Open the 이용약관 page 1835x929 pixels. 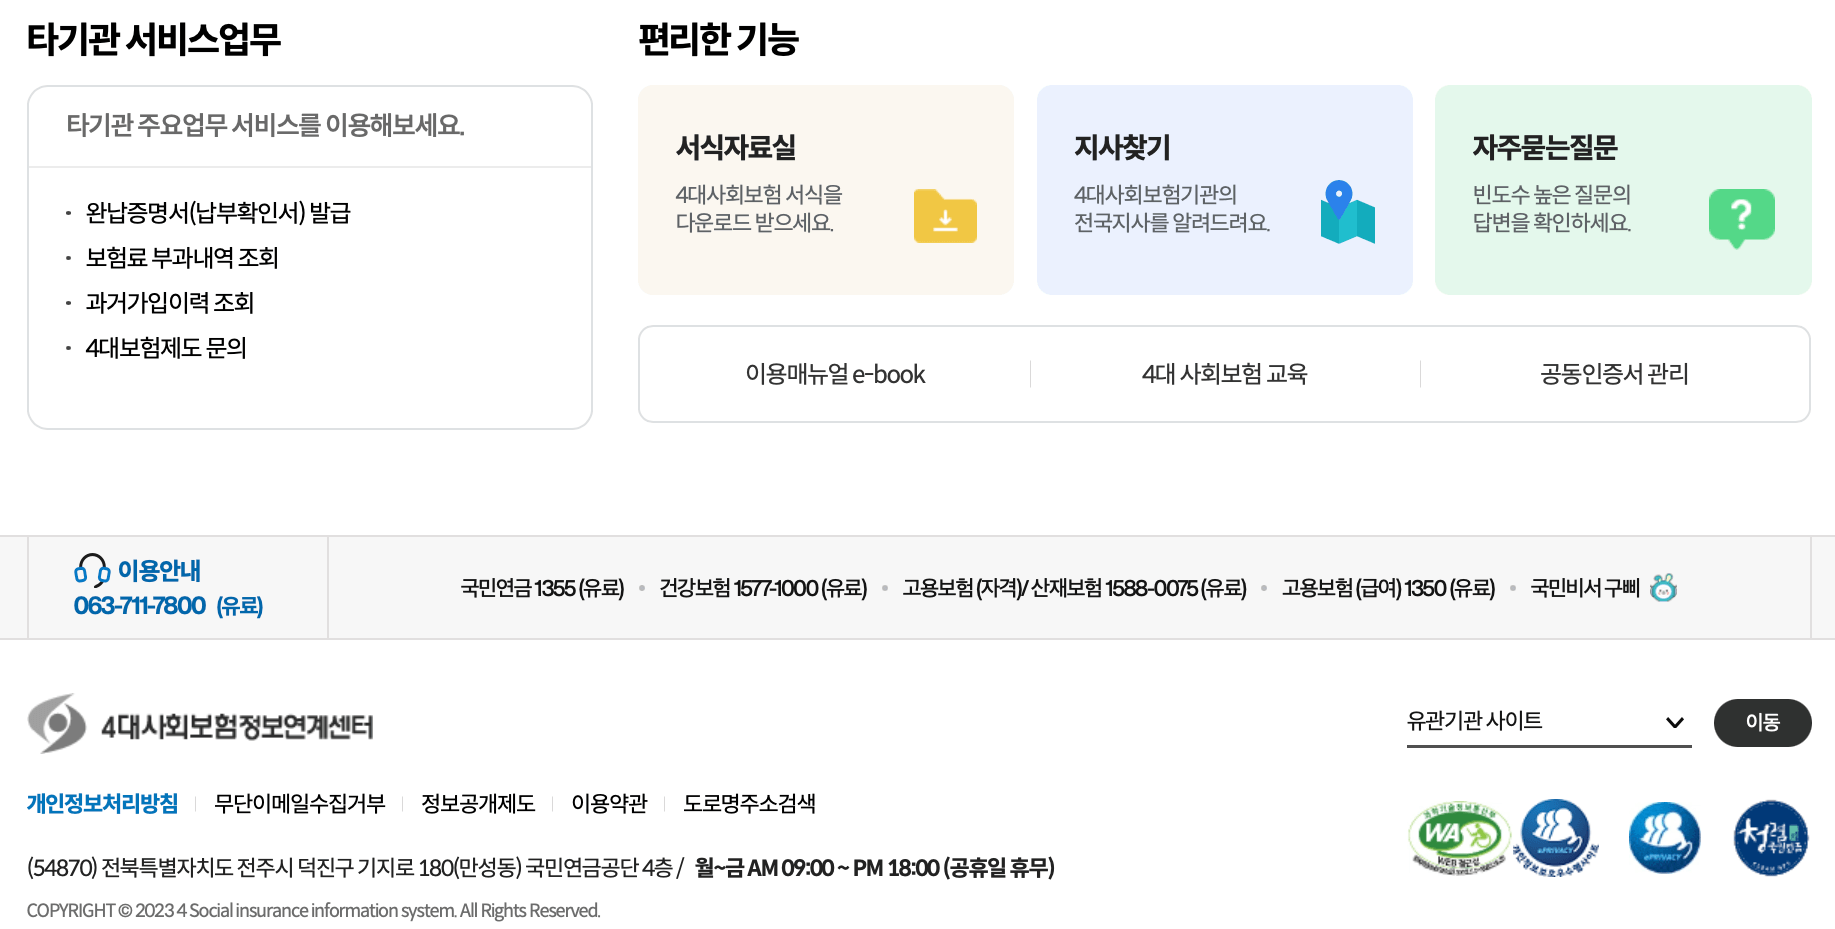pos(609,803)
